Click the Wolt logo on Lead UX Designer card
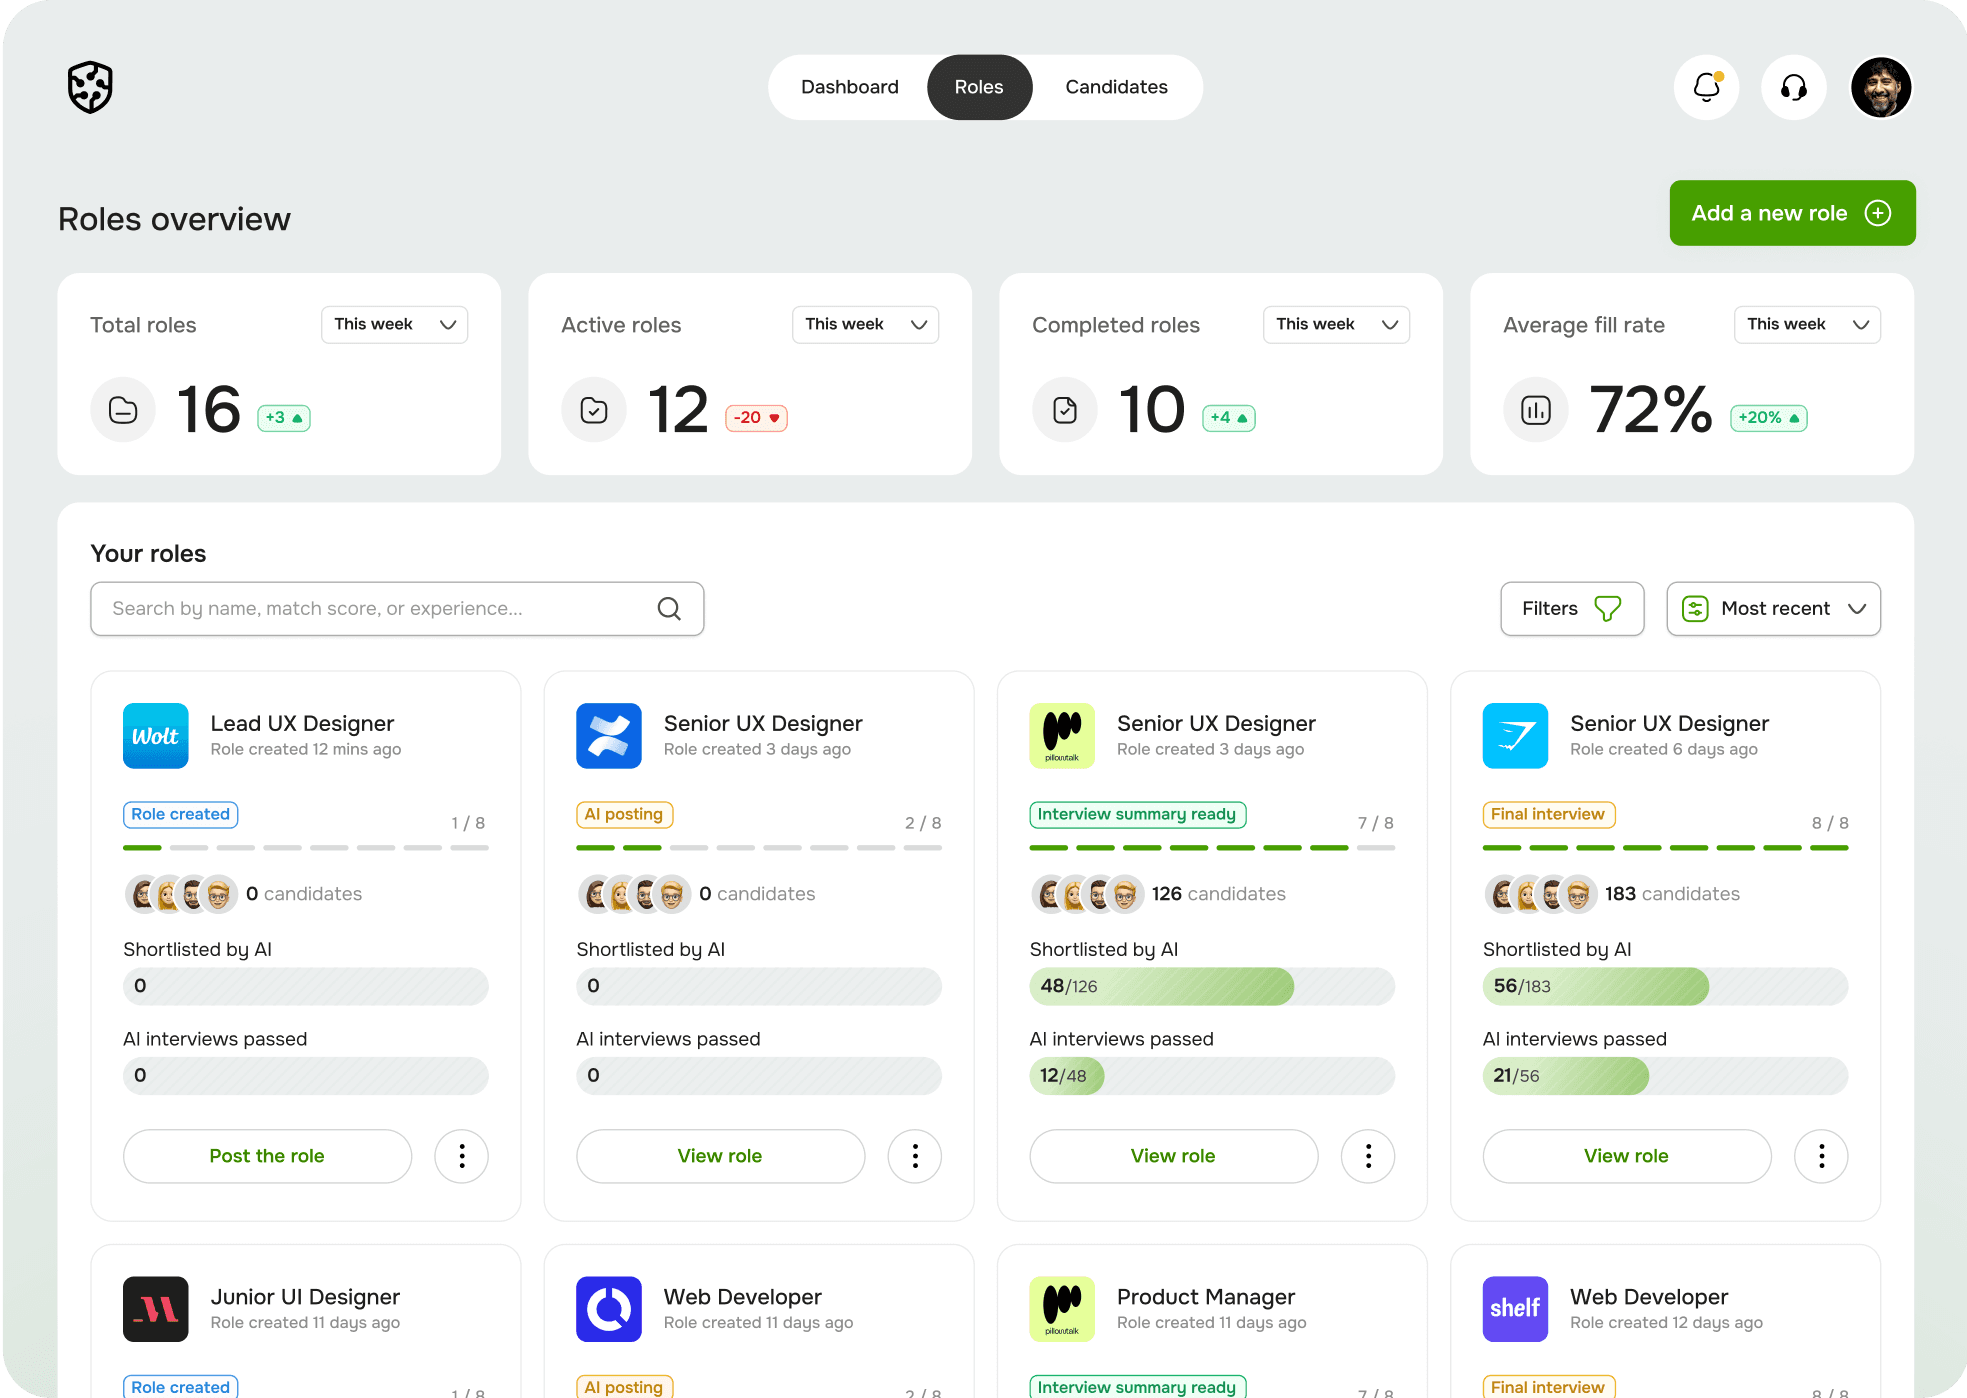Image resolution: width=1967 pixels, height=1398 pixels. (x=155, y=736)
